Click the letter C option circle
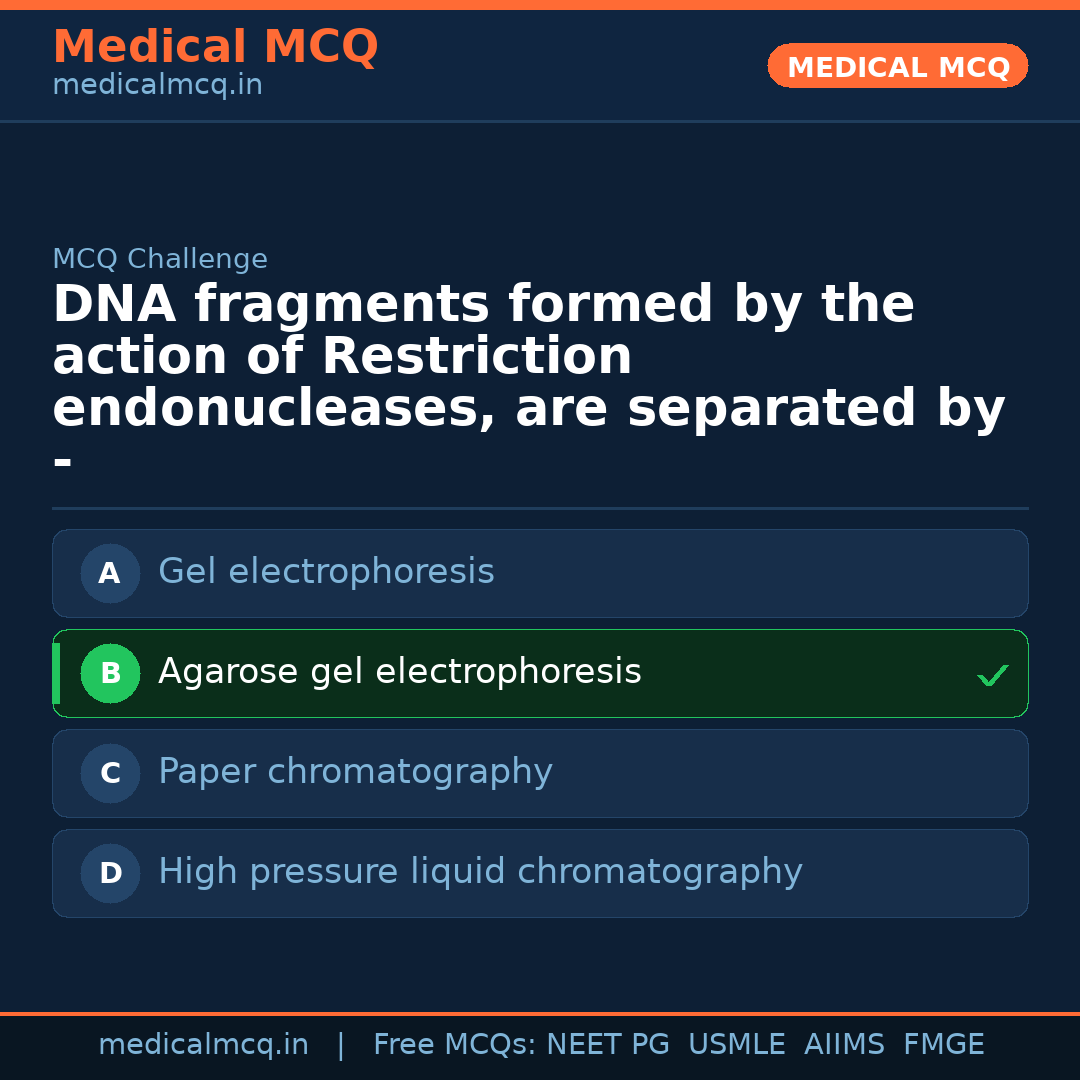1080x1080 pixels. click(110, 774)
